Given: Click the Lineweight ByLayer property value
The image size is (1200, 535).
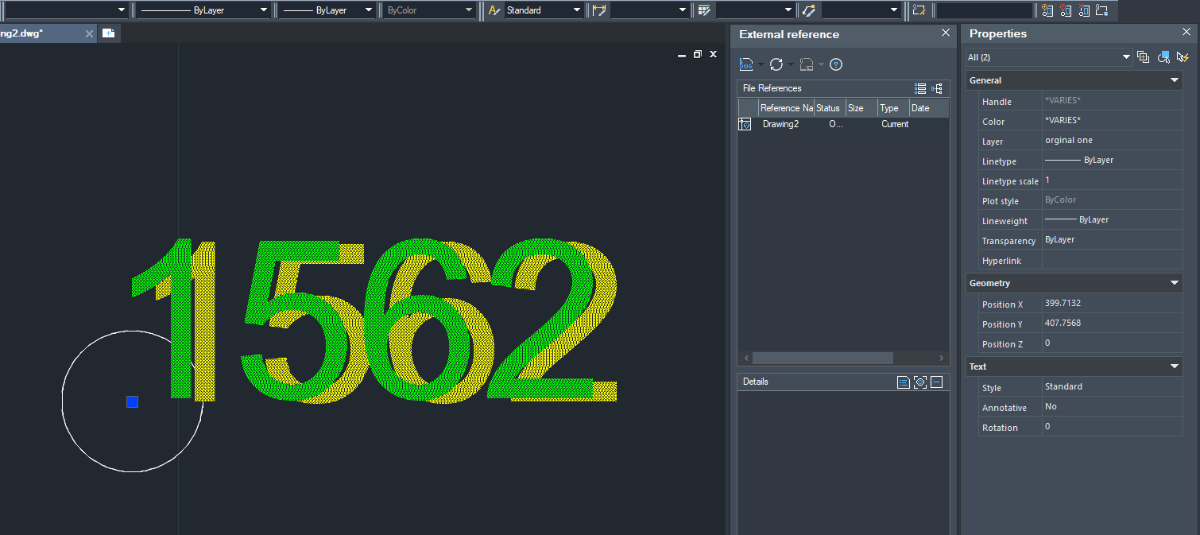Looking at the screenshot, I should tap(1112, 220).
